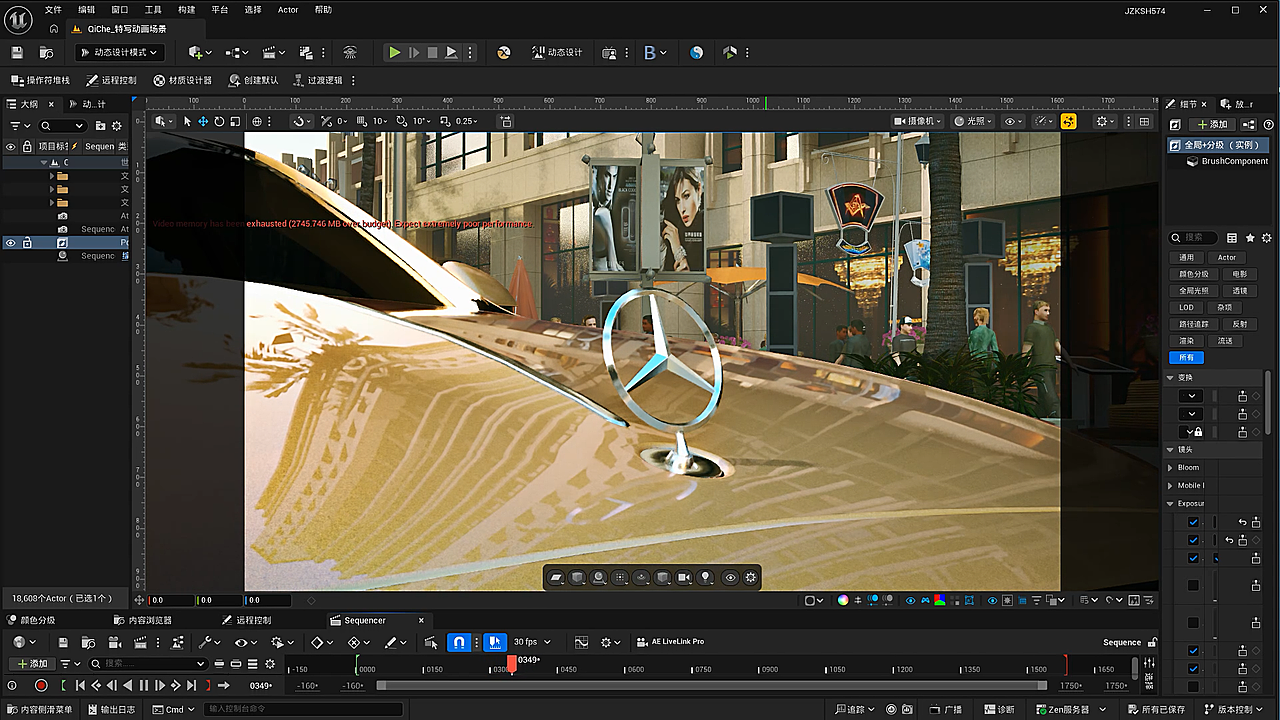This screenshot has height=720, width=1280.
Task: Click the Sequencer record button
Action: point(41,686)
